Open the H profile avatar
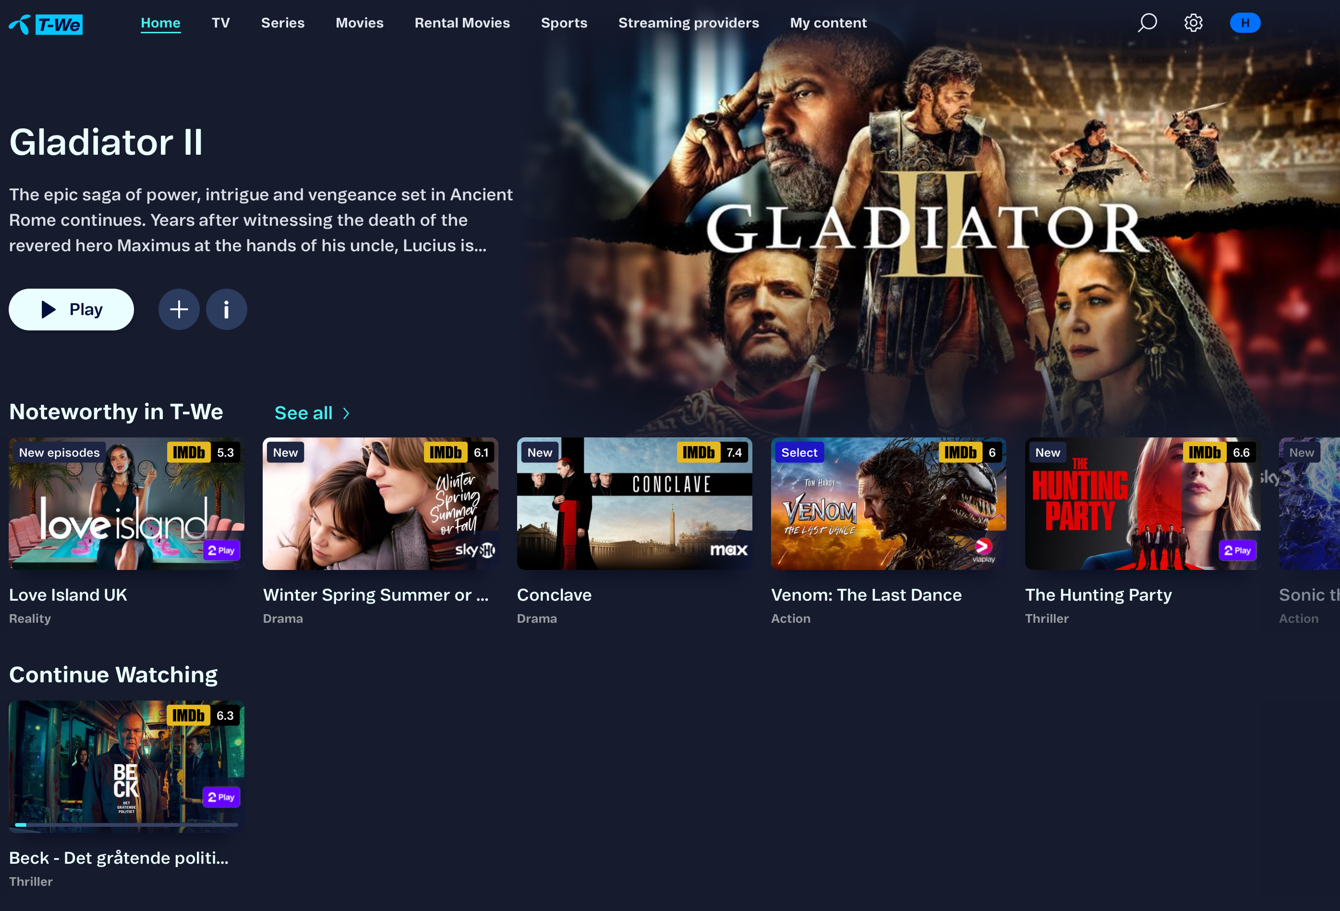Image resolution: width=1340 pixels, height=911 pixels. pos(1245,22)
